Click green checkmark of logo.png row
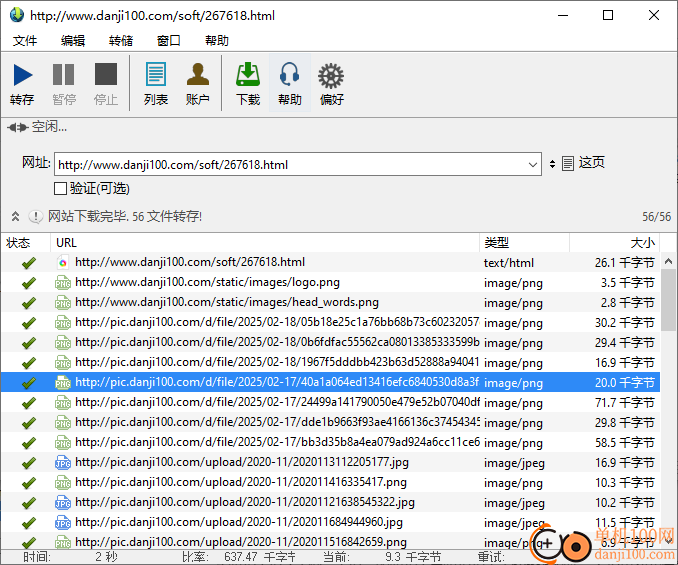Viewport: 678px width, 565px height. (29, 283)
